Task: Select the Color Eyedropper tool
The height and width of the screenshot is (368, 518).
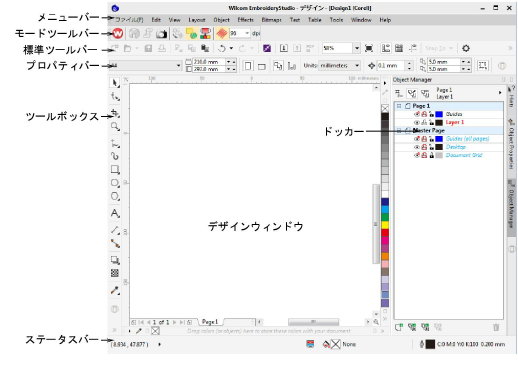Action: click(x=115, y=290)
